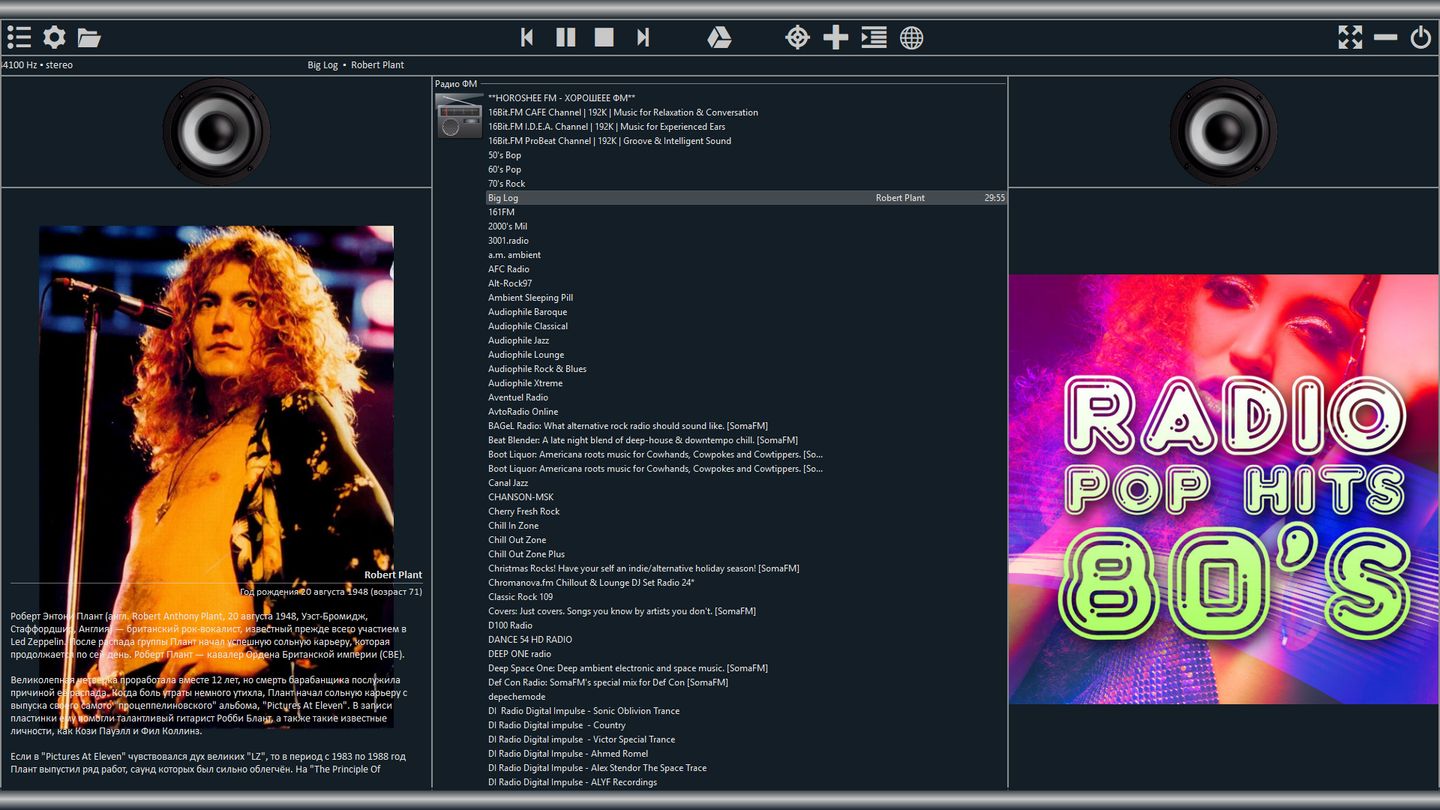The width and height of the screenshot is (1440, 810).
Task: Choose Classic Rock 109 from the list
Action: 520,597
